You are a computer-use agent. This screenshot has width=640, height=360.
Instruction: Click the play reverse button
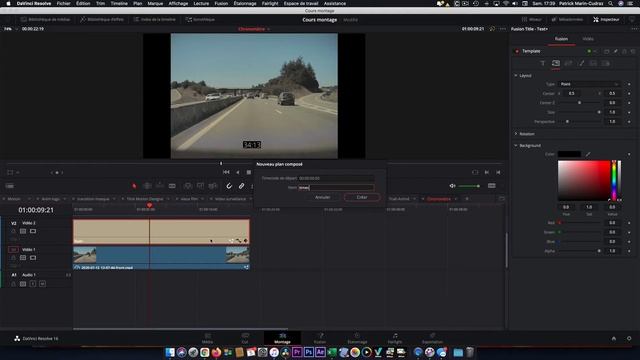pyautogui.click(x=238, y=172)
